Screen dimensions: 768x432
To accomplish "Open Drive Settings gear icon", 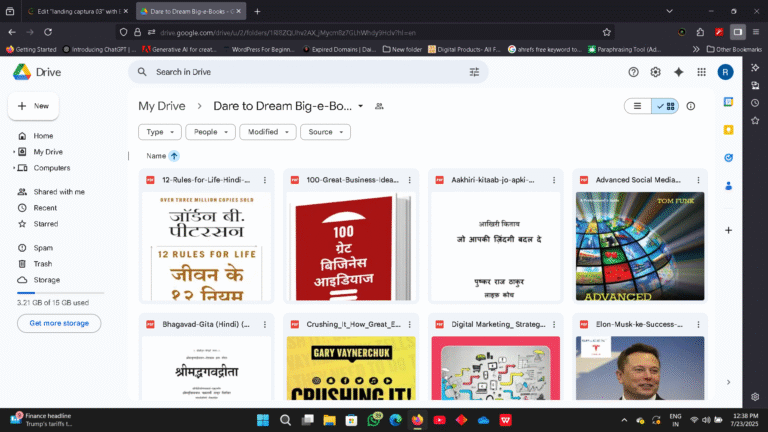I will point(655,72).
